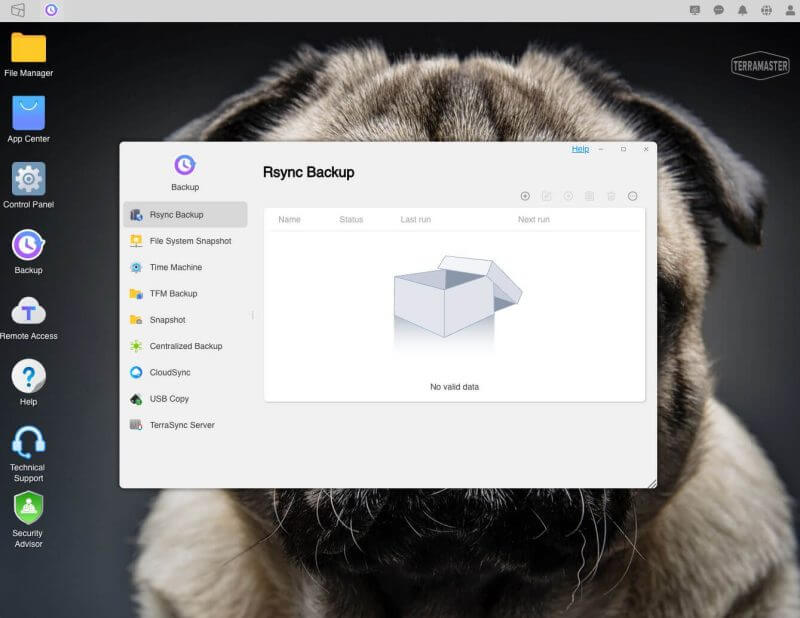Choose CloudSync from the sidebar
This screenshot has height=618, width=800.
(x=185, y=373)
